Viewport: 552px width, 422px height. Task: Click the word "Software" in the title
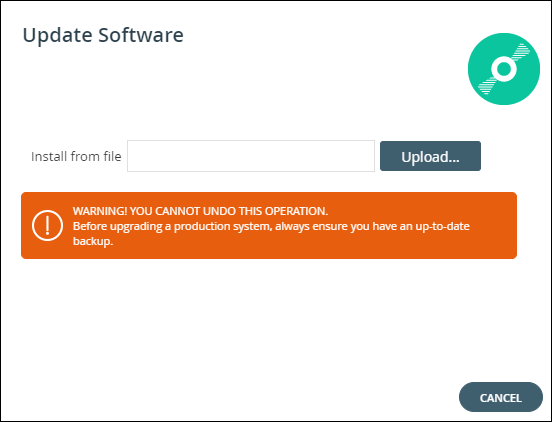[141, 35]
